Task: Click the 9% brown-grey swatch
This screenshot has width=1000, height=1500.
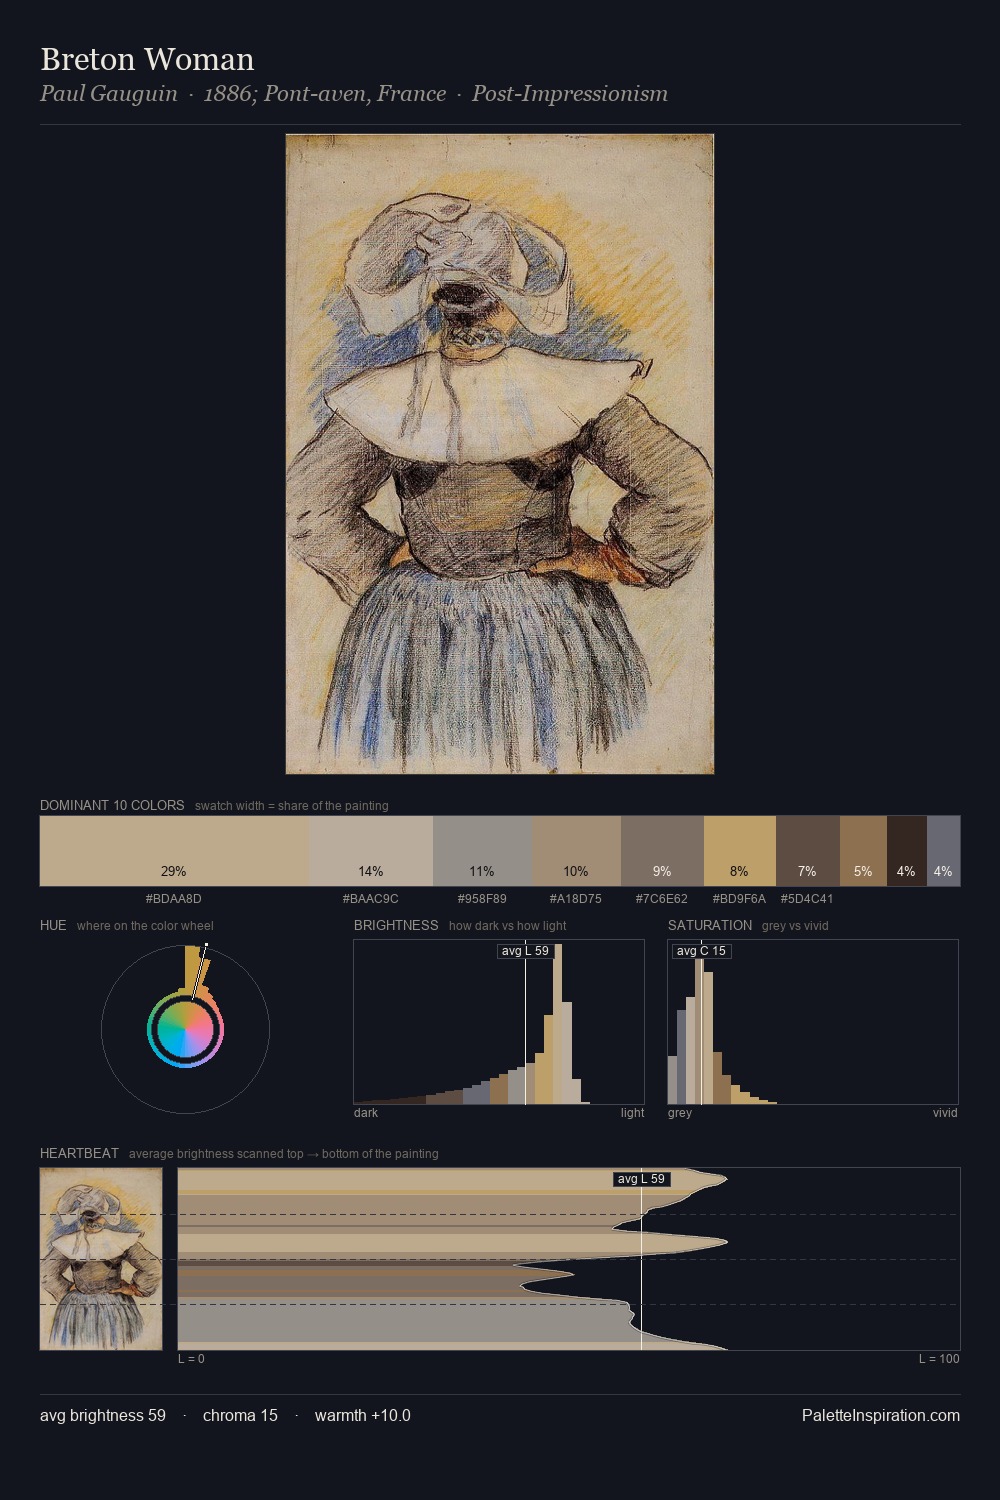Action: (662, 851)
